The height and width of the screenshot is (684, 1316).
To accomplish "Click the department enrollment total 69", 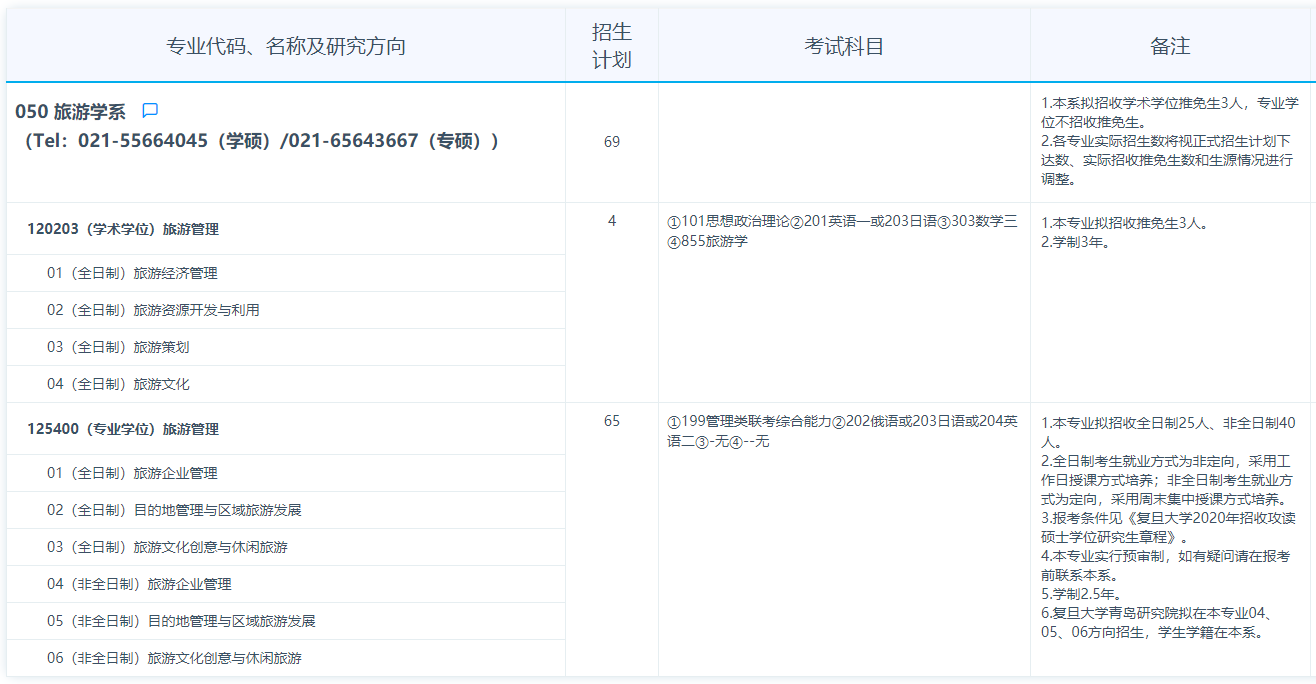I will (x=611, y=142).
